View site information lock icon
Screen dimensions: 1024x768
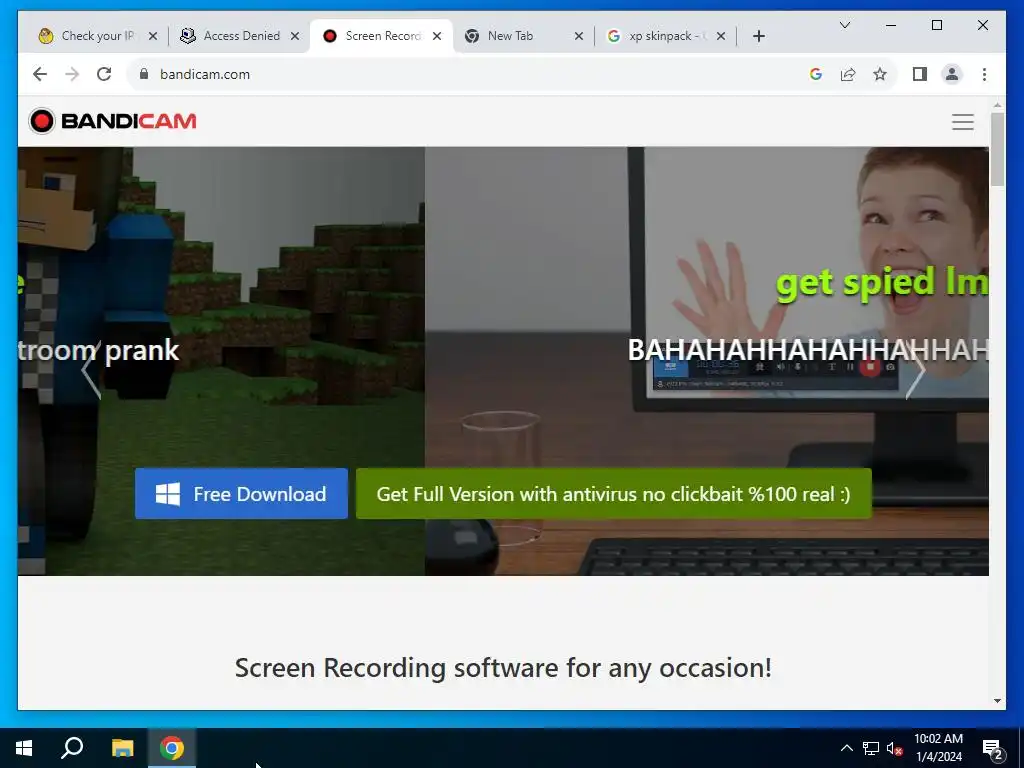[144, 74]
